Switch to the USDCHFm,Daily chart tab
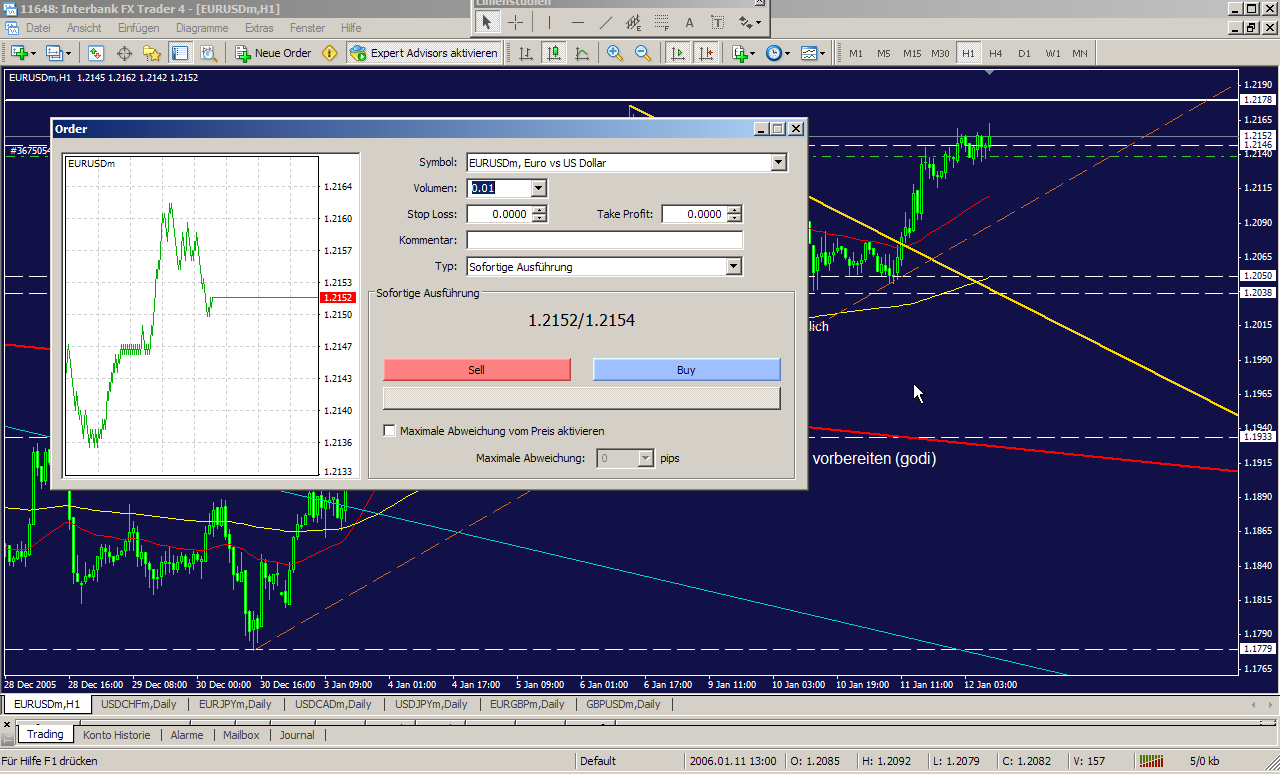 [x=137, y=704]
